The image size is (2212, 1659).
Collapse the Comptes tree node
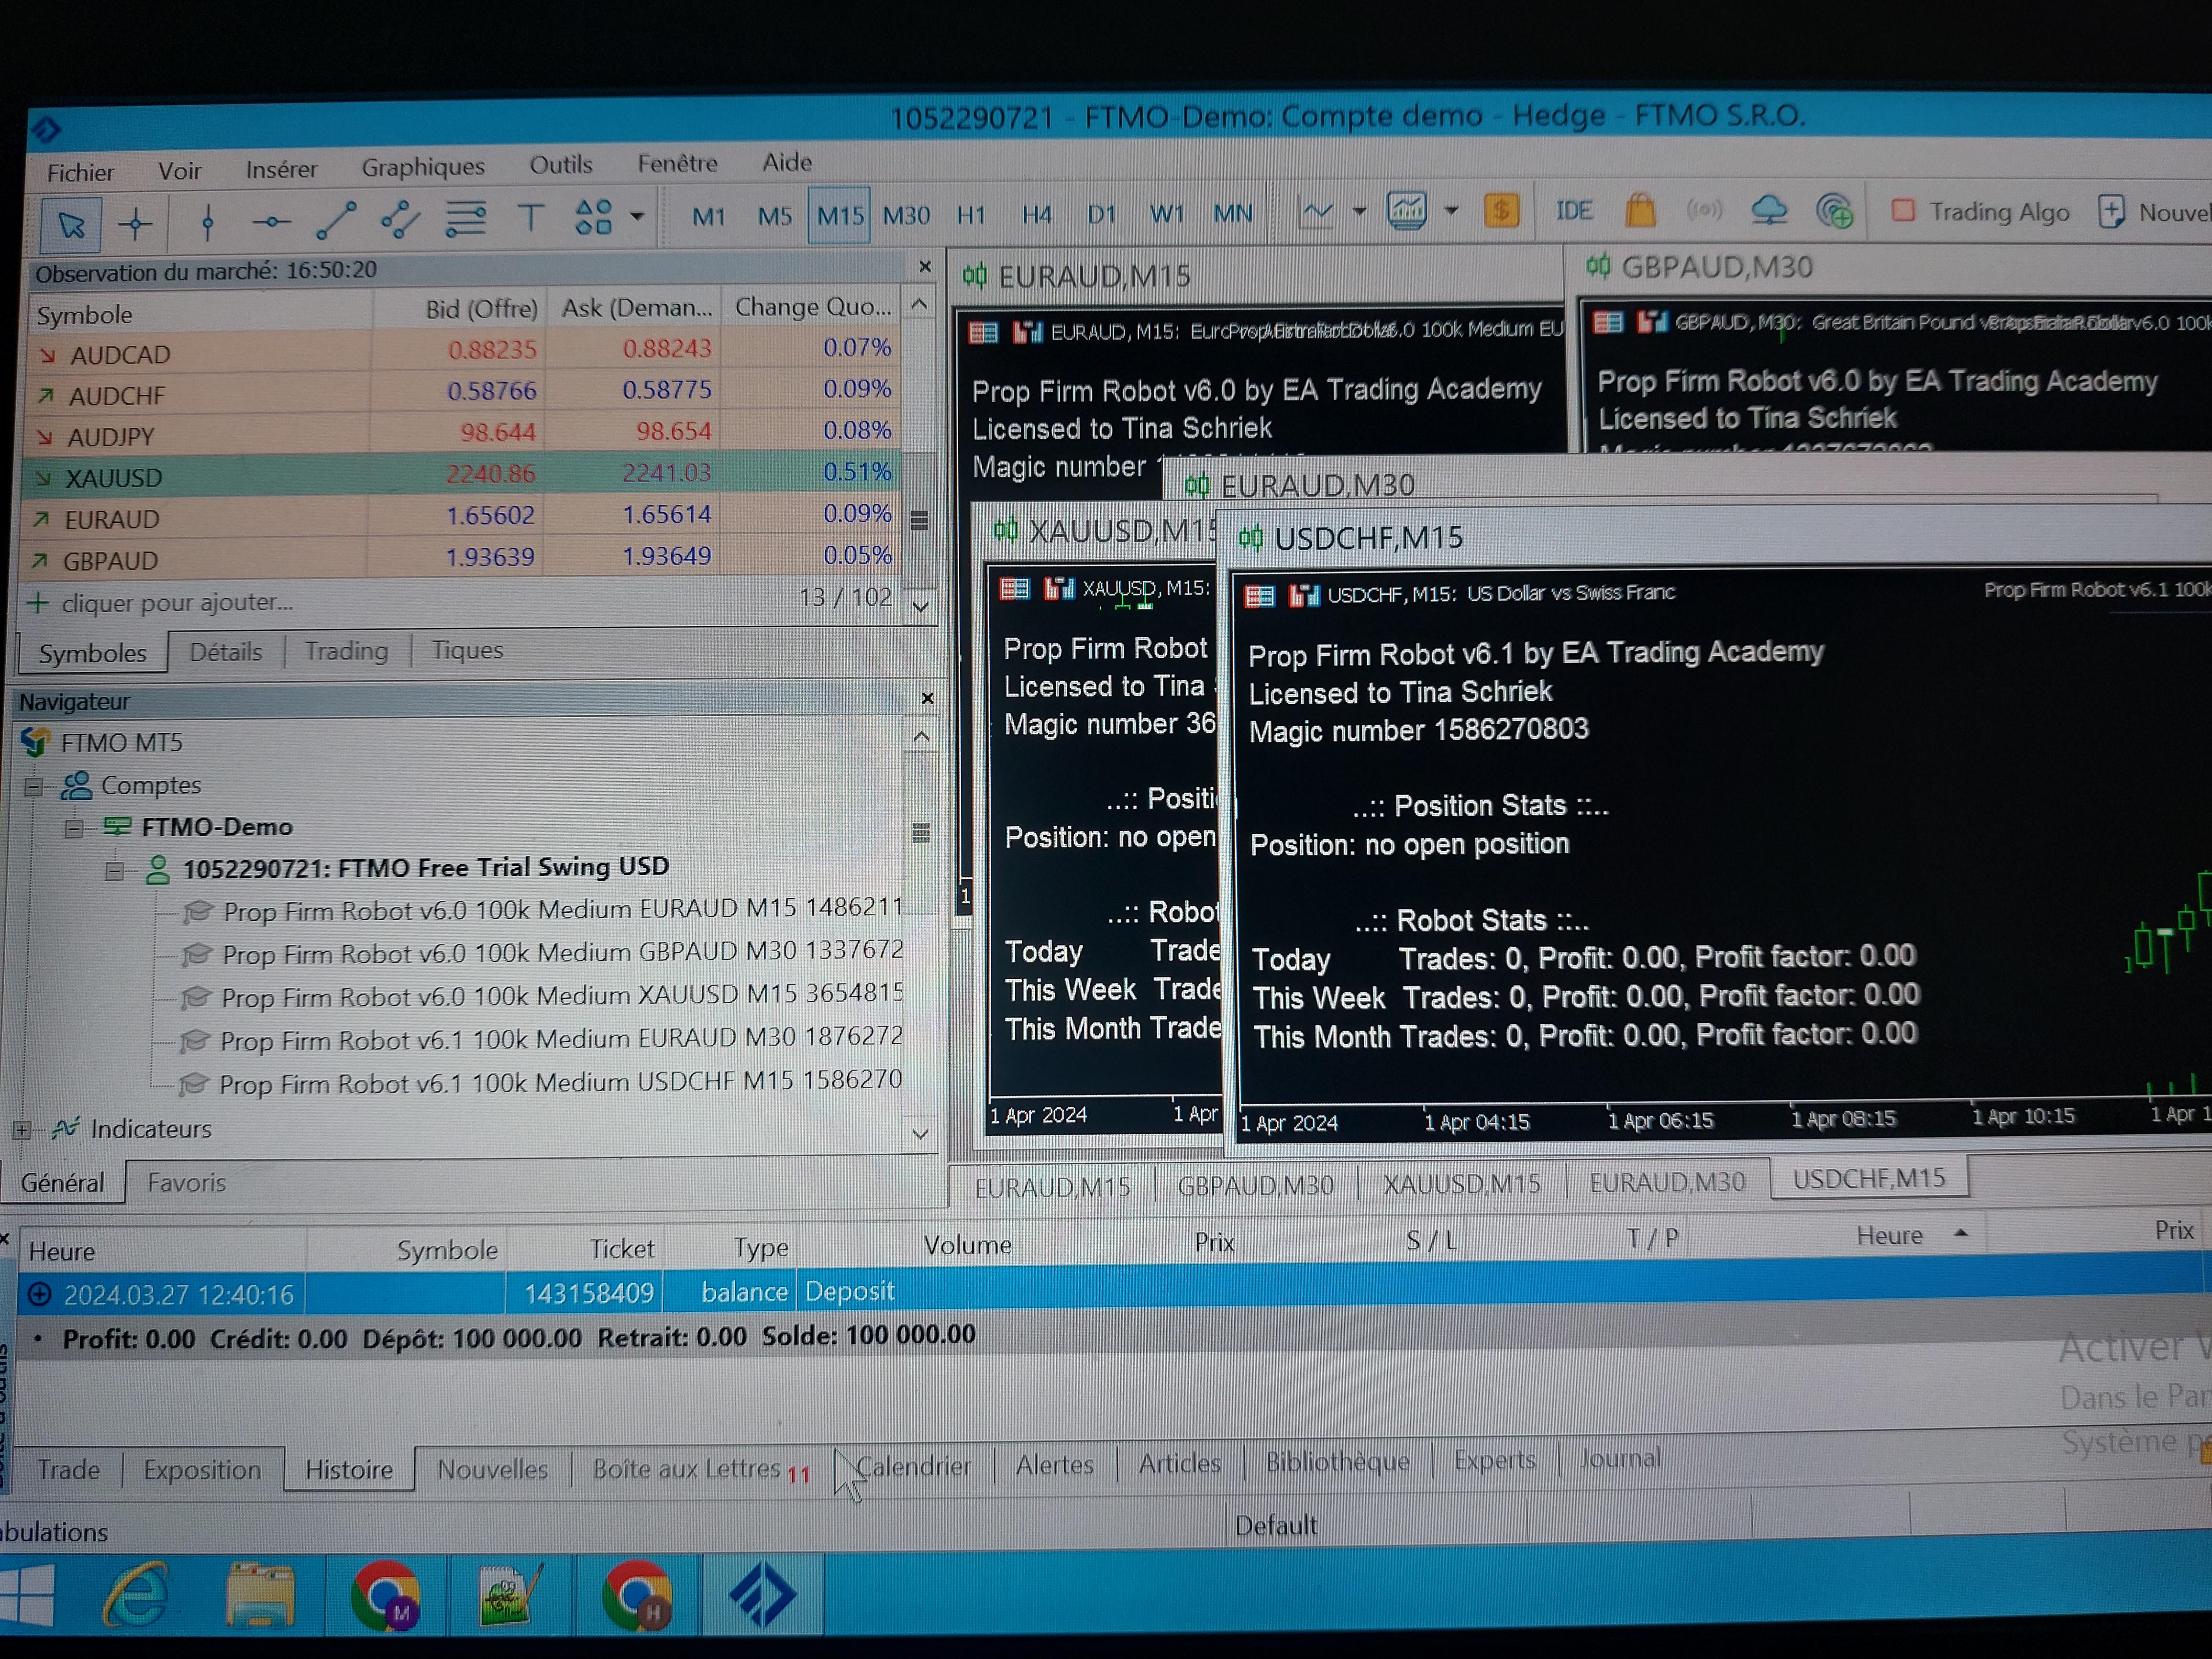(x=34, y=787)
